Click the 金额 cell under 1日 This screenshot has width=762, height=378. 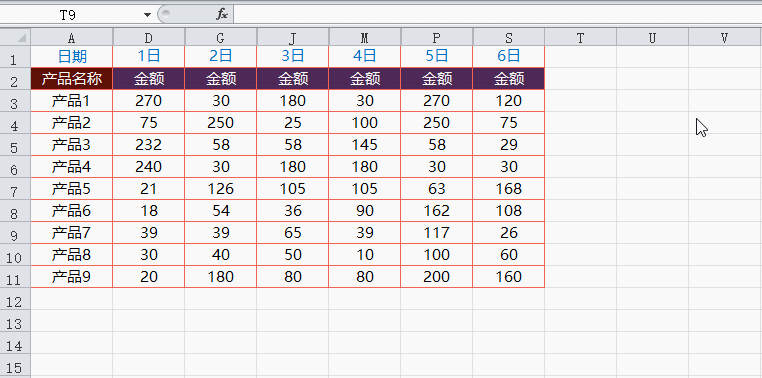[x=149, y=79]
